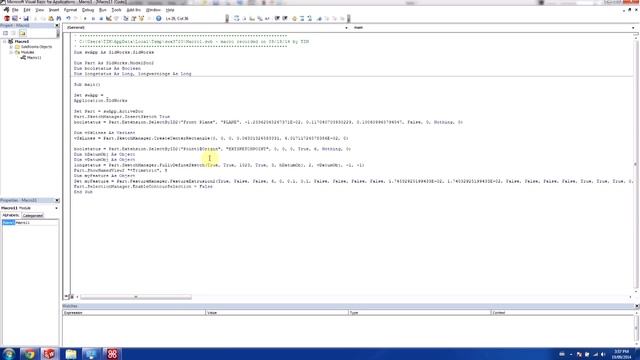Image resolution: width=640 pixels, height=360 pixels.
Task: Click the Find binoculars icon
Action: (x=59, y=18)
